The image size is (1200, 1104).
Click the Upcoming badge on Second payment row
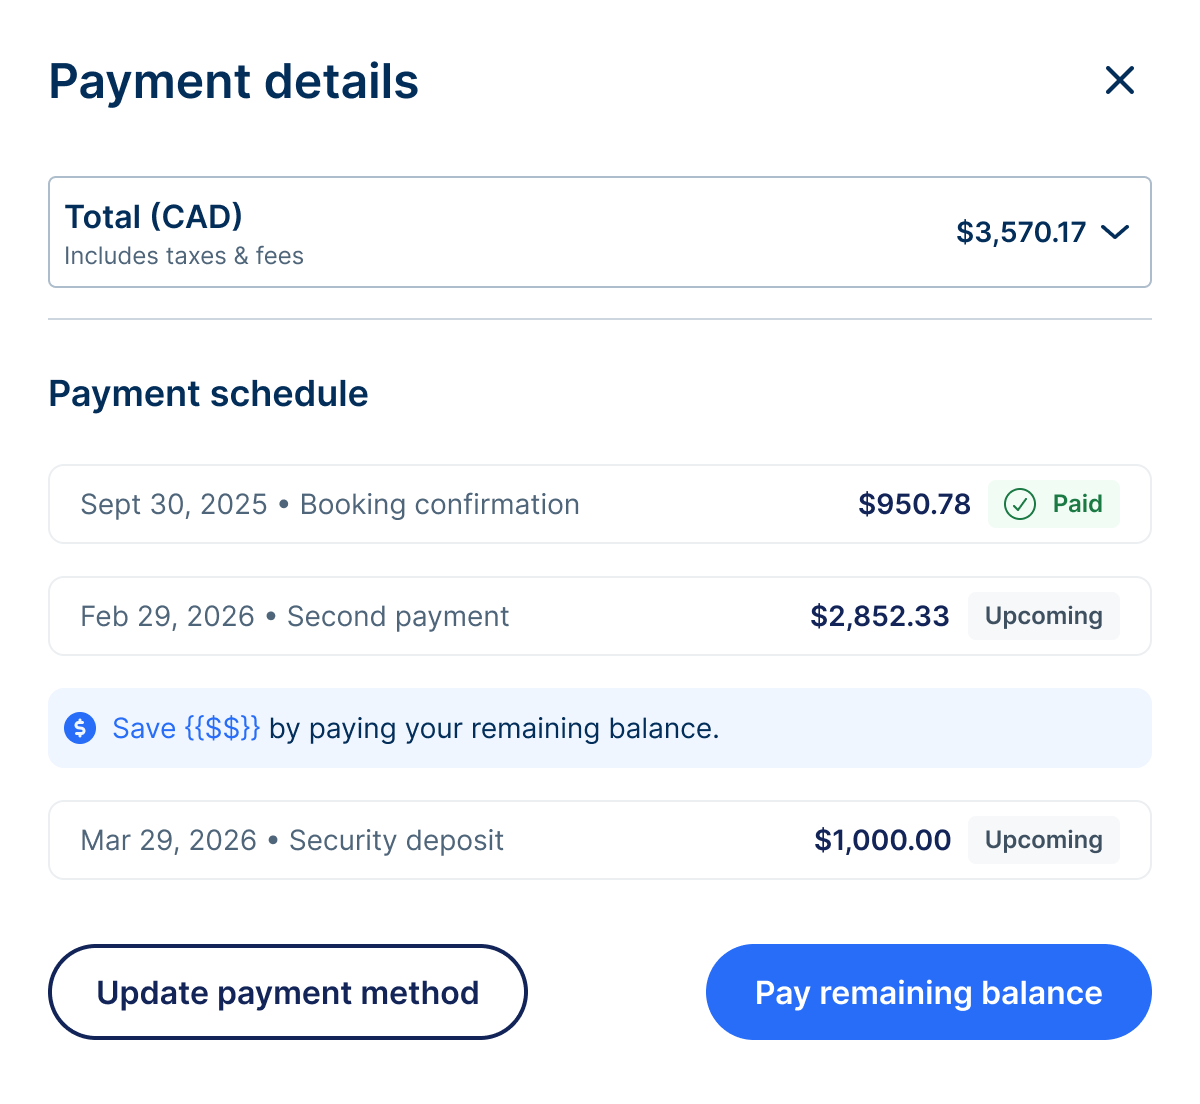tap(1043, 616)
